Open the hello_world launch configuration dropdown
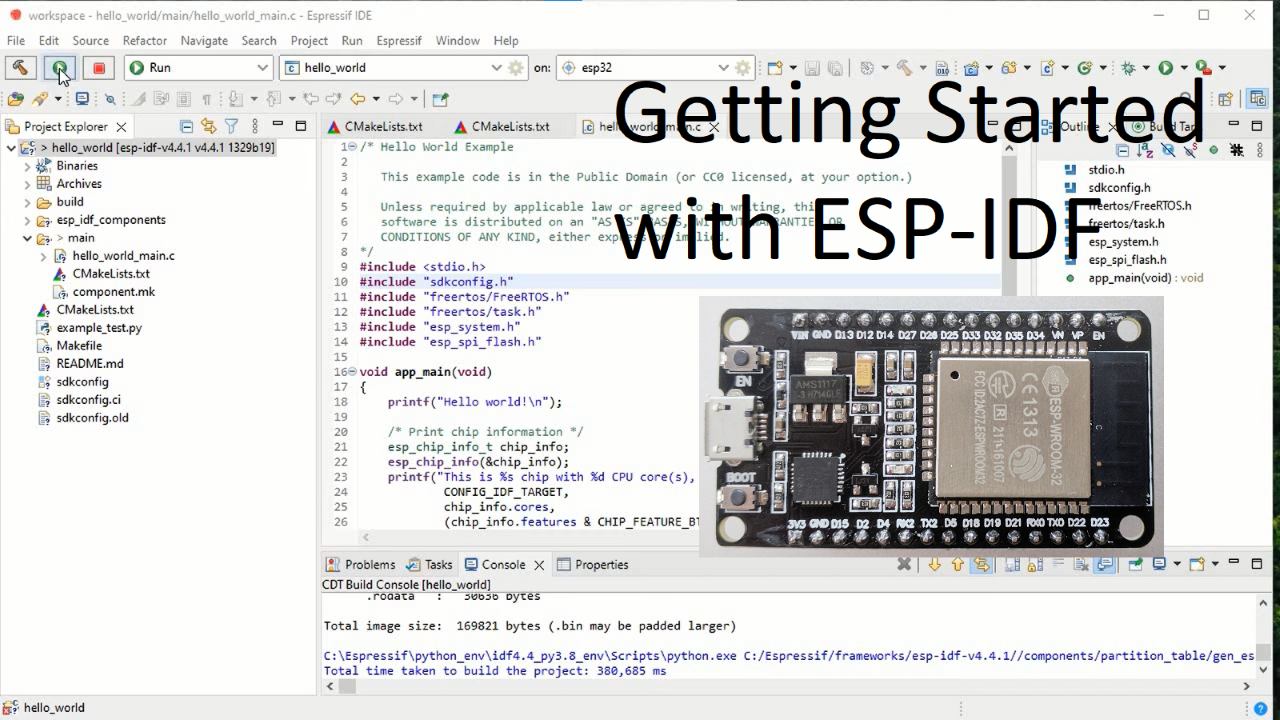 (x=393, y=68)
